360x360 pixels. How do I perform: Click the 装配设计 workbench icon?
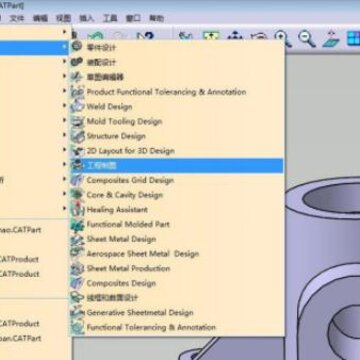click(x=77, y=62)
